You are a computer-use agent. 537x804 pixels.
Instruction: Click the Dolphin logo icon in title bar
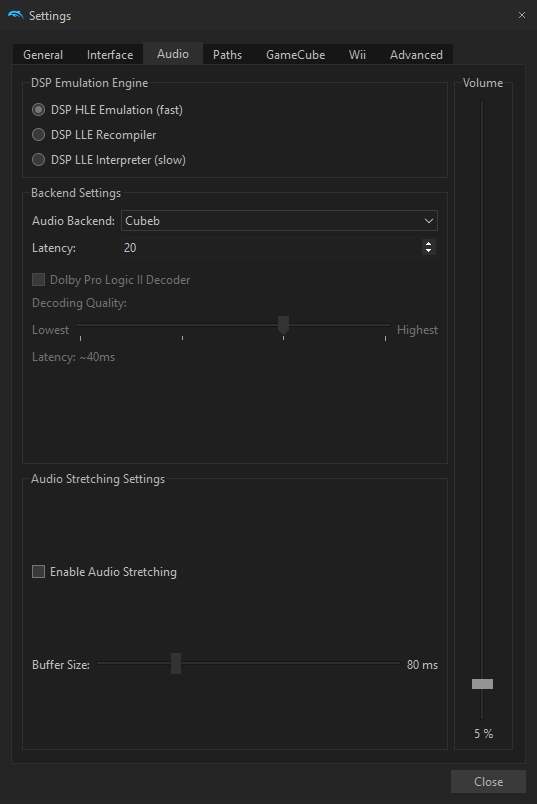(x=15, y=15)
